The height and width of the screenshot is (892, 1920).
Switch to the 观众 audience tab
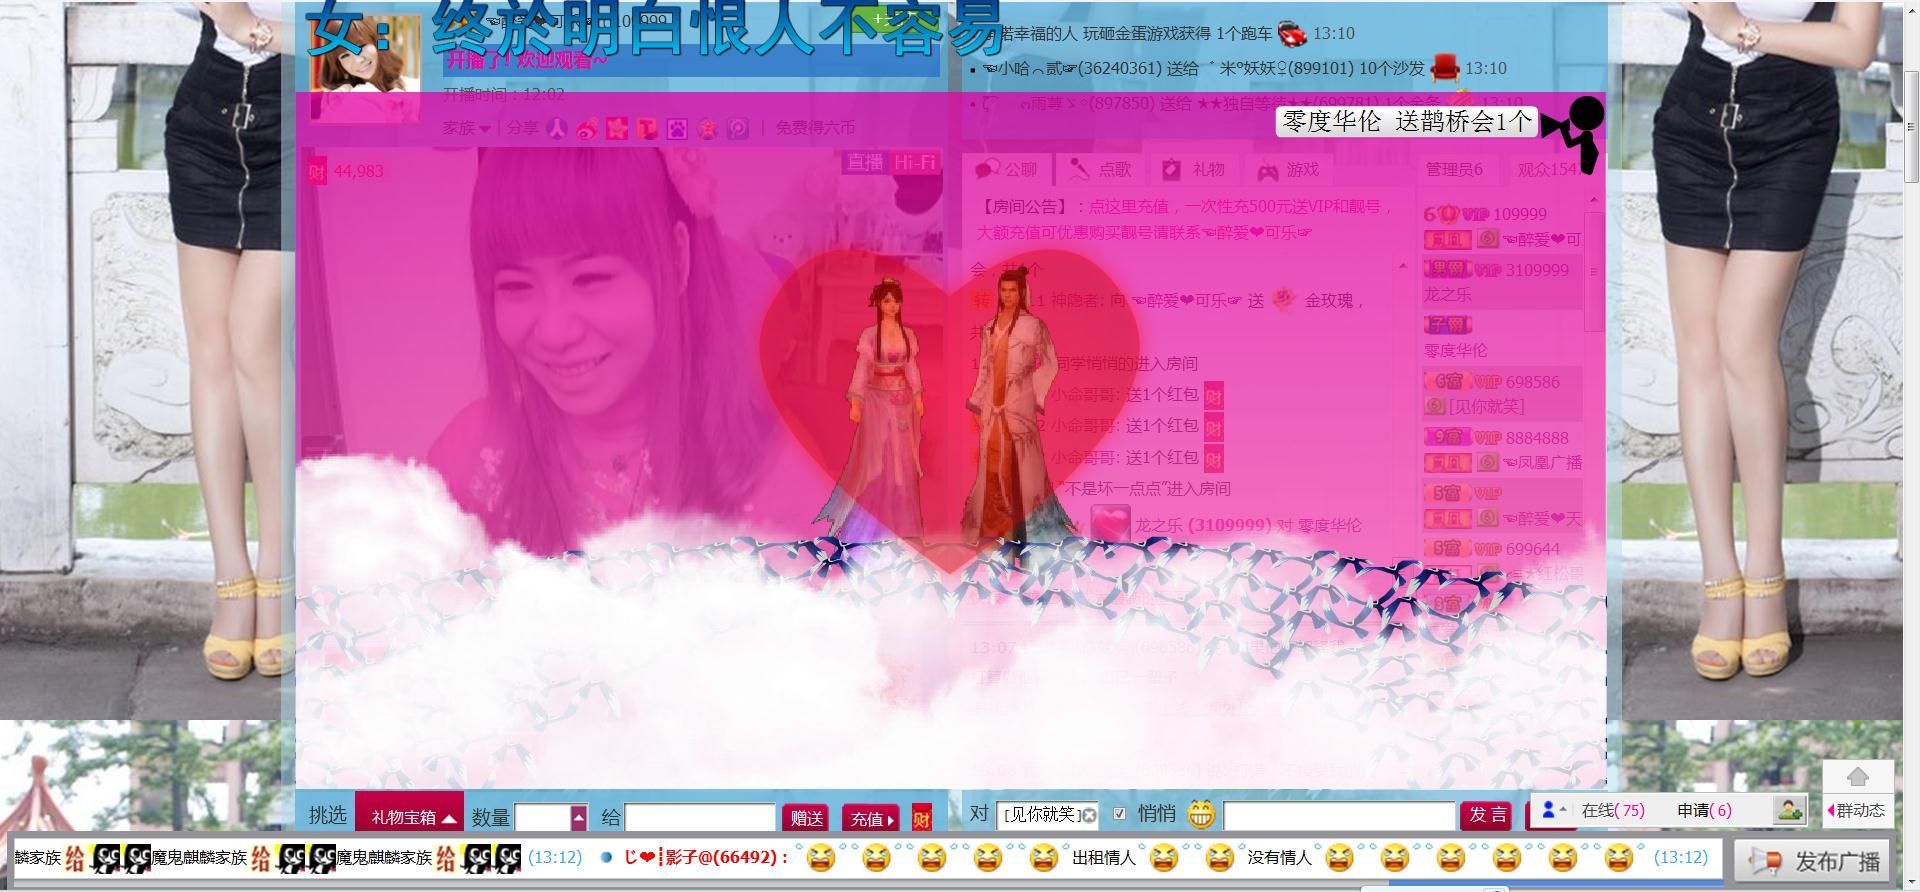coord(1549,170)
